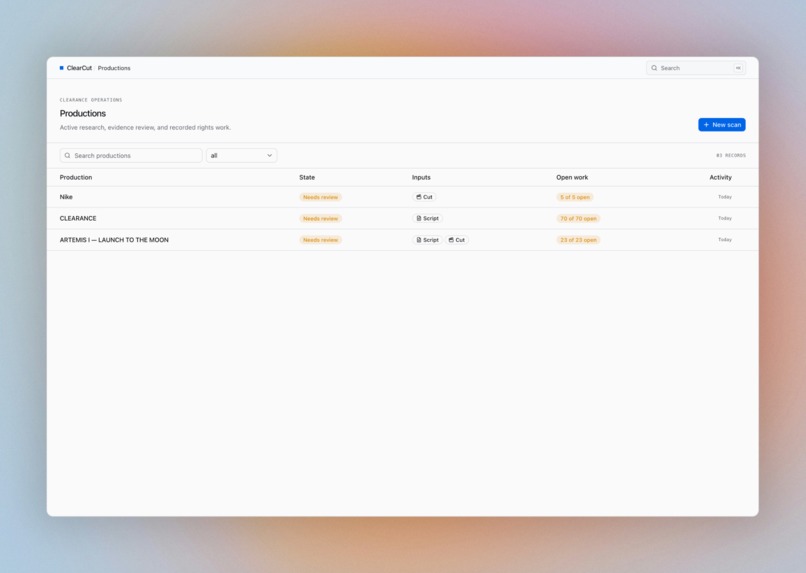The height and width of the screenshot is (573, 806).
Task: Click Today activity in ARTEMIS row
Action: point(725,240)
